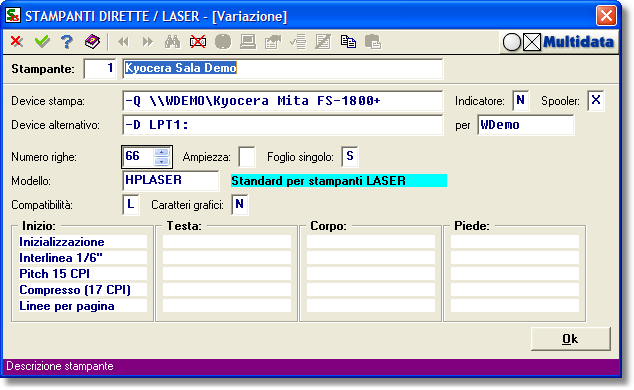Click the Multidata brand logo text
This screenshot has width=634, height=390.
(x=578, y=42)
